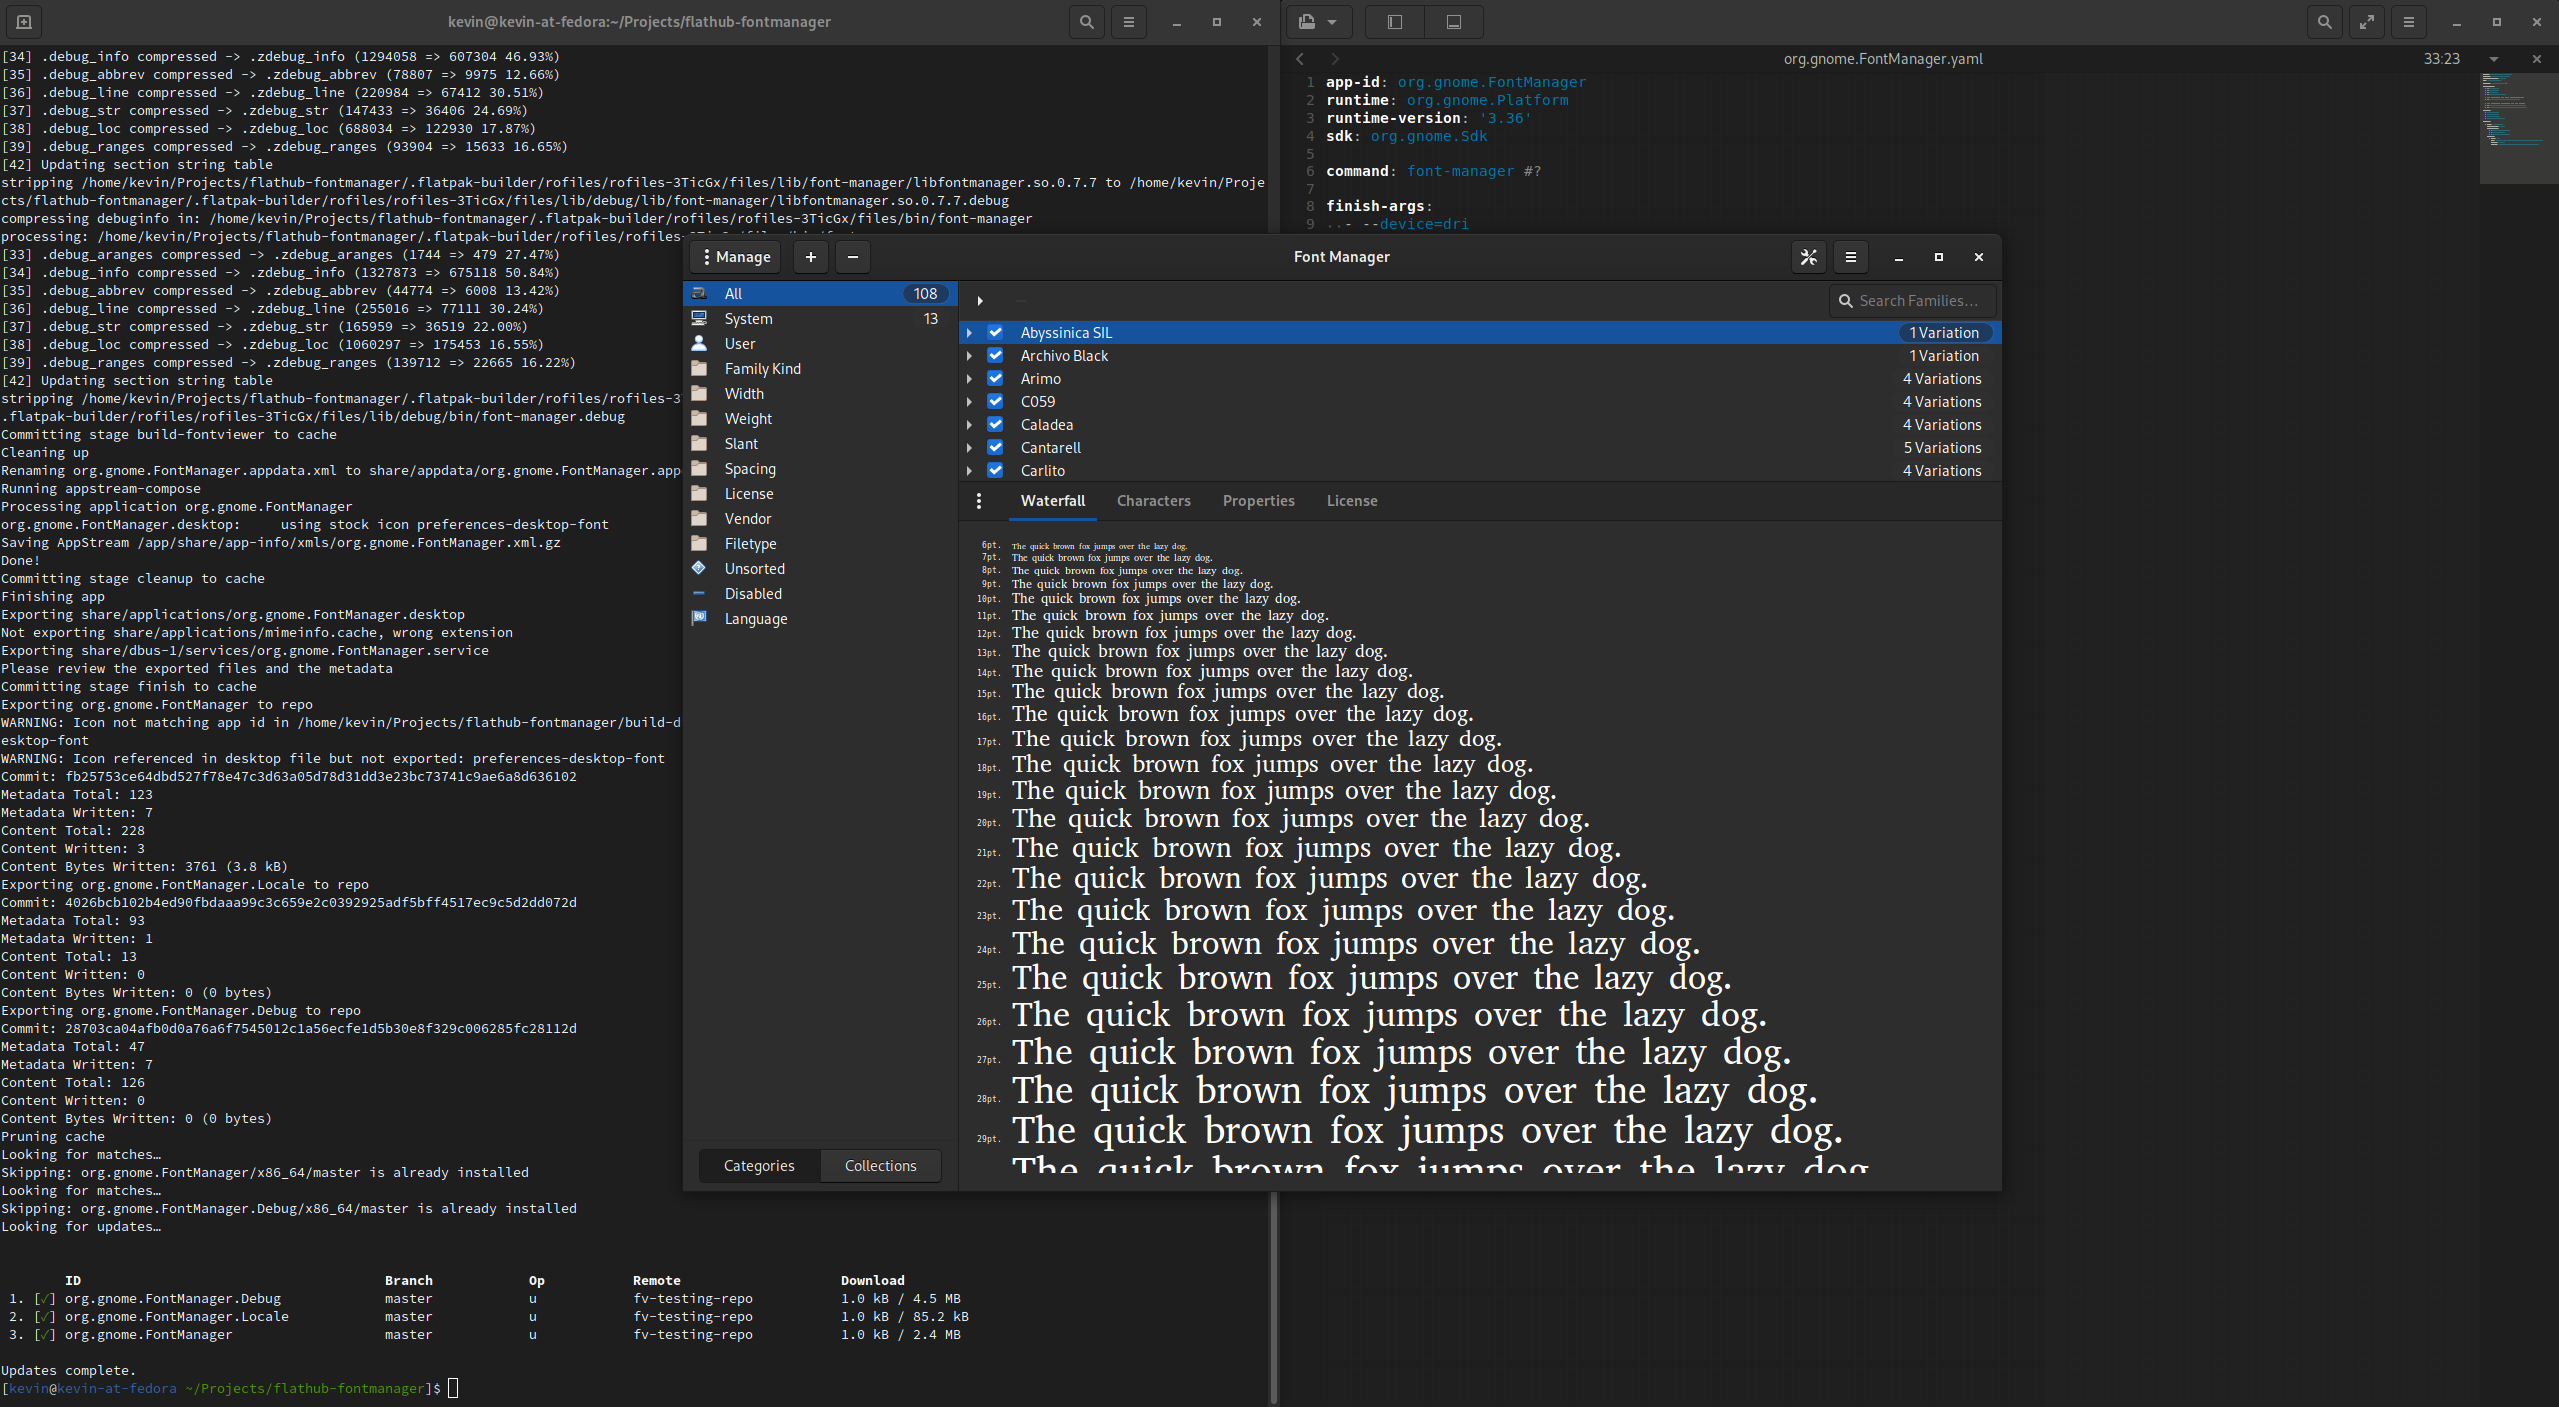Uncheck the Caladea font family
Screen dimensions: 2559x1407
[995, 424]
